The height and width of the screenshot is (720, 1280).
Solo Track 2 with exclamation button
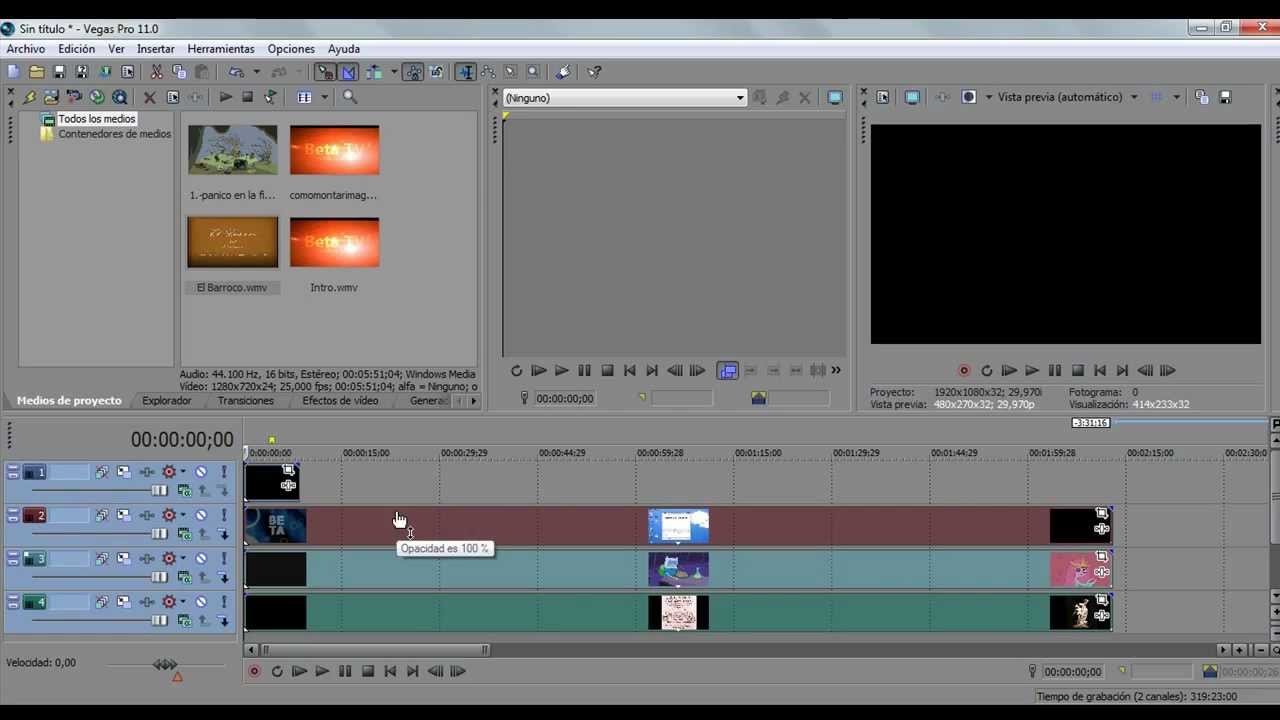tap(224, 515)
